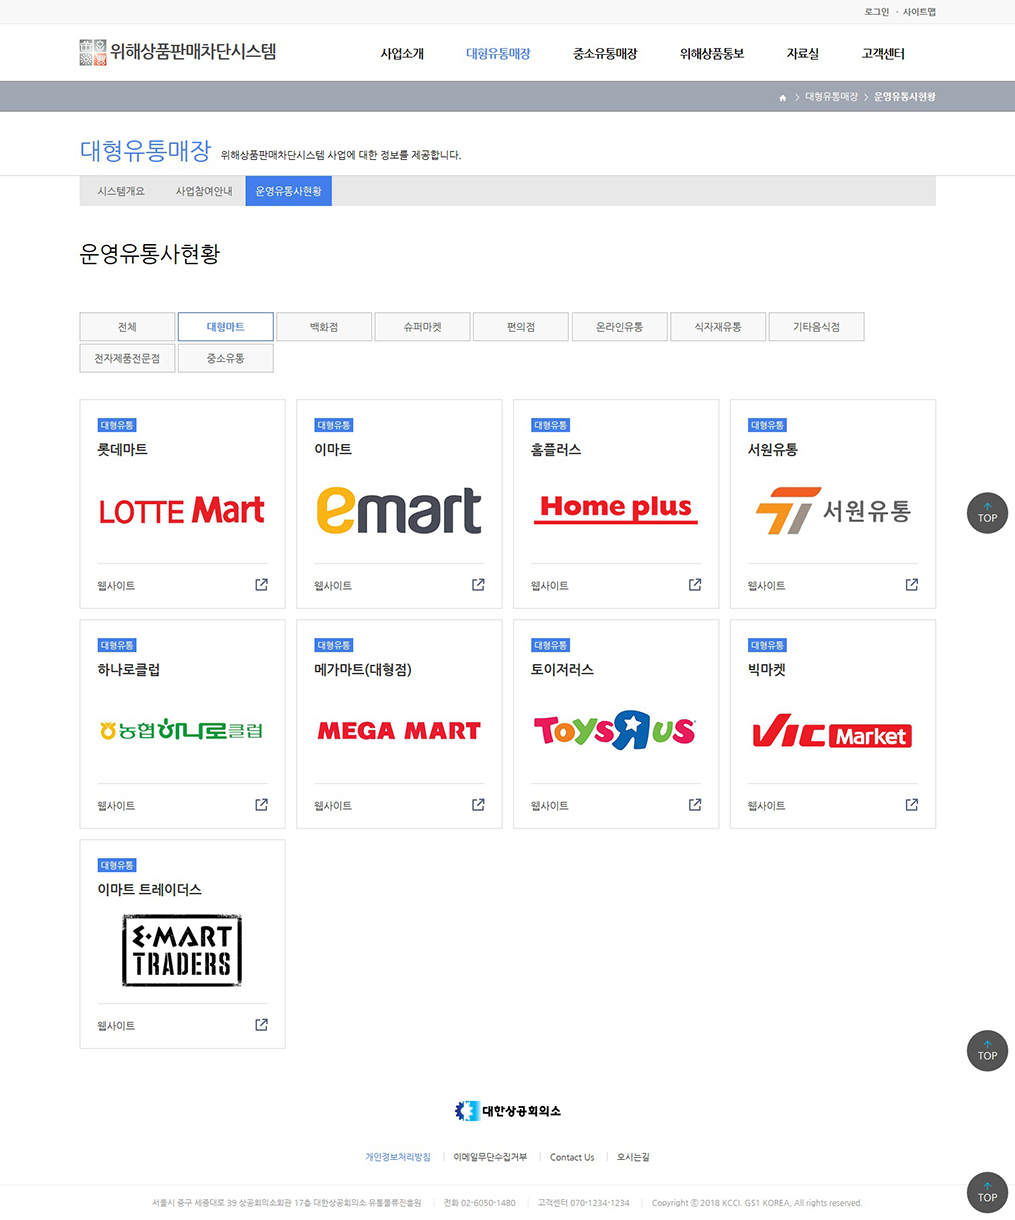This screenshot has width=1015, height=1220.
Task: Open the 위해상품통보 main menu
Action: tap(712, 54)
